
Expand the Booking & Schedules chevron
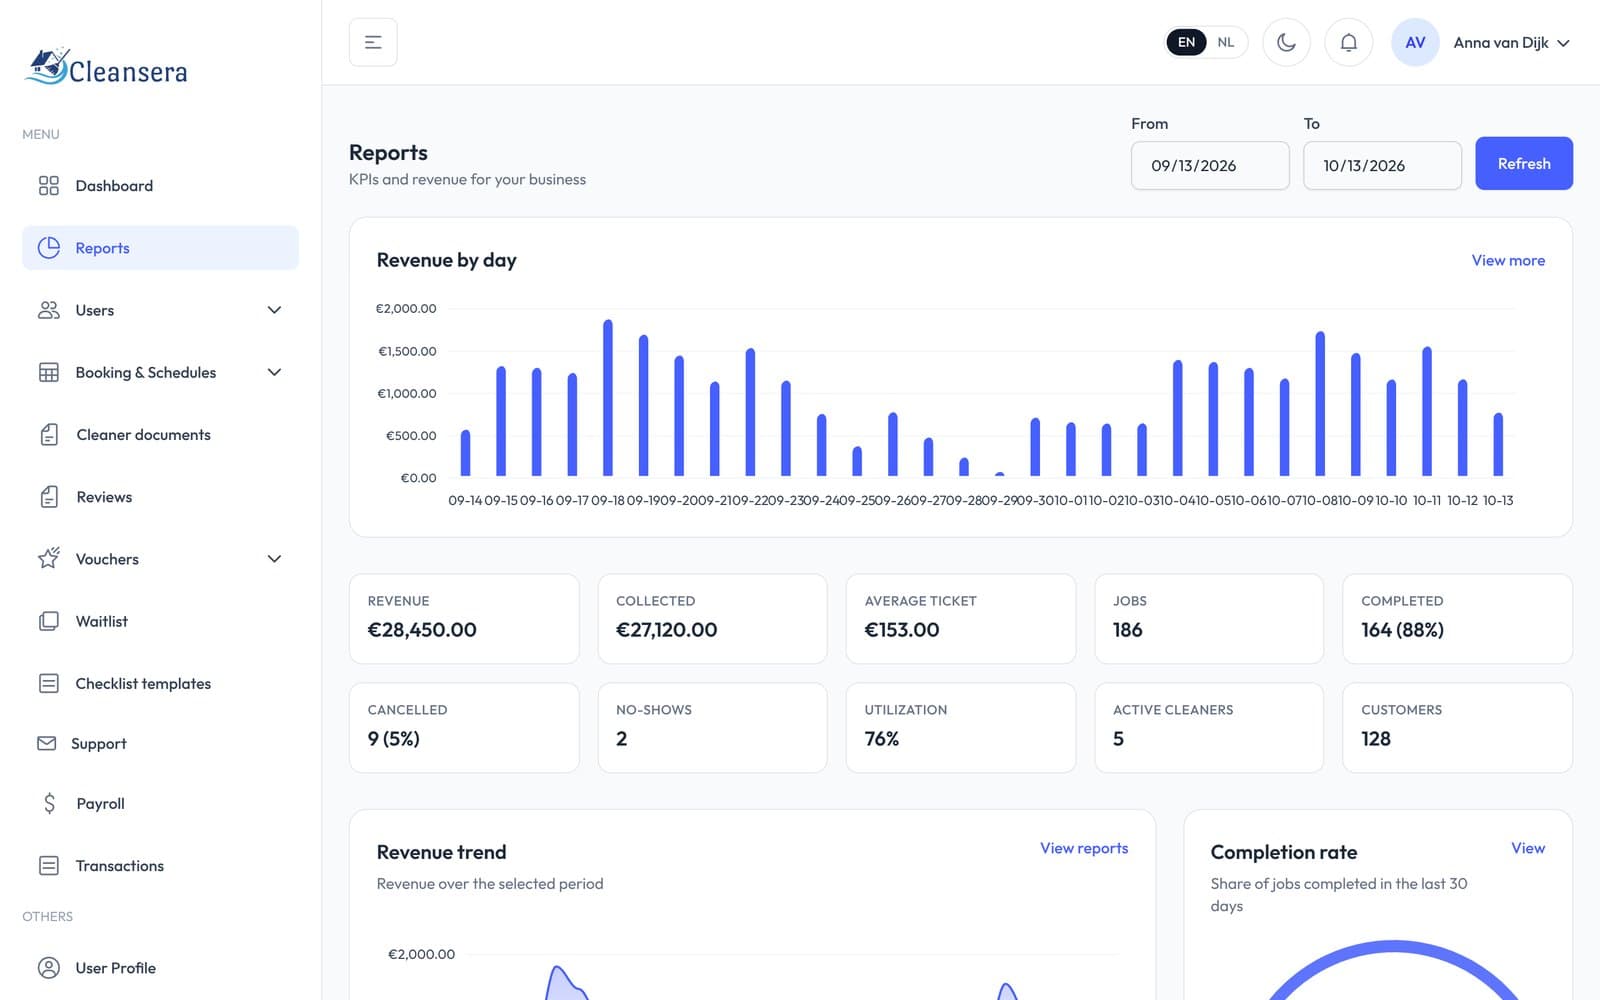[274, 372]
